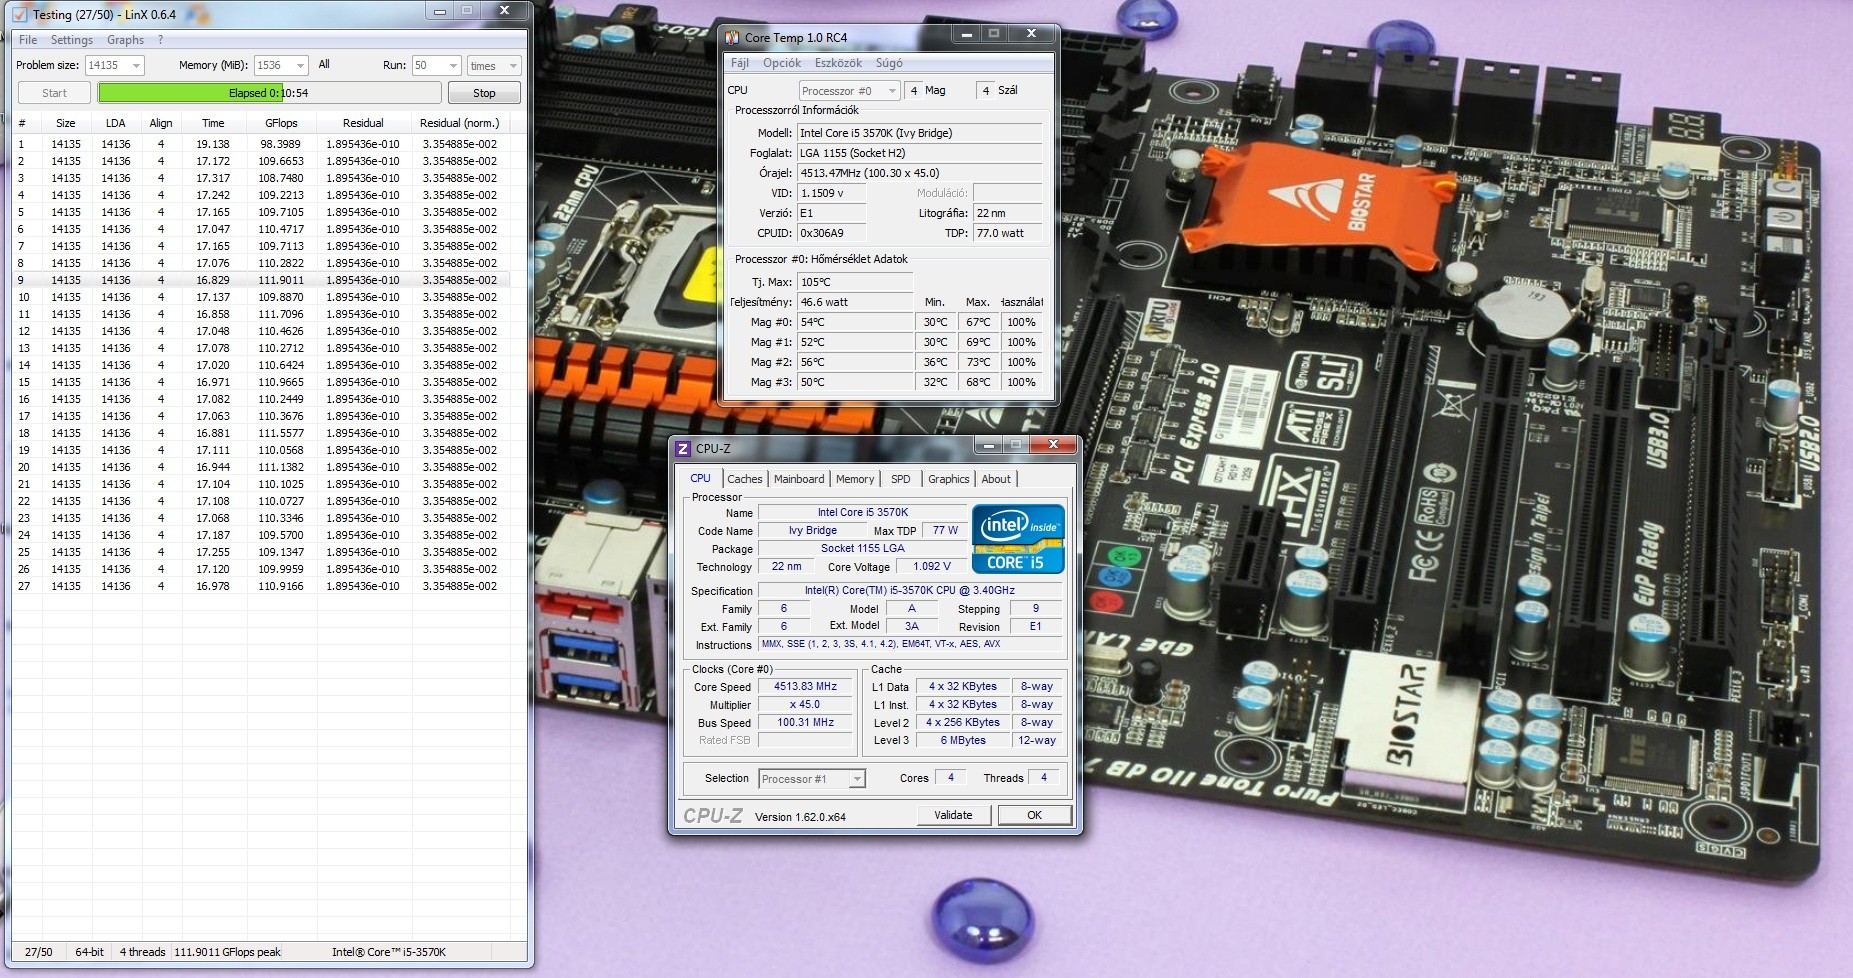Screen dimensions: 1853x978
Task: Open the Fájl menu in Core Temp
Action: pos(740,63)
